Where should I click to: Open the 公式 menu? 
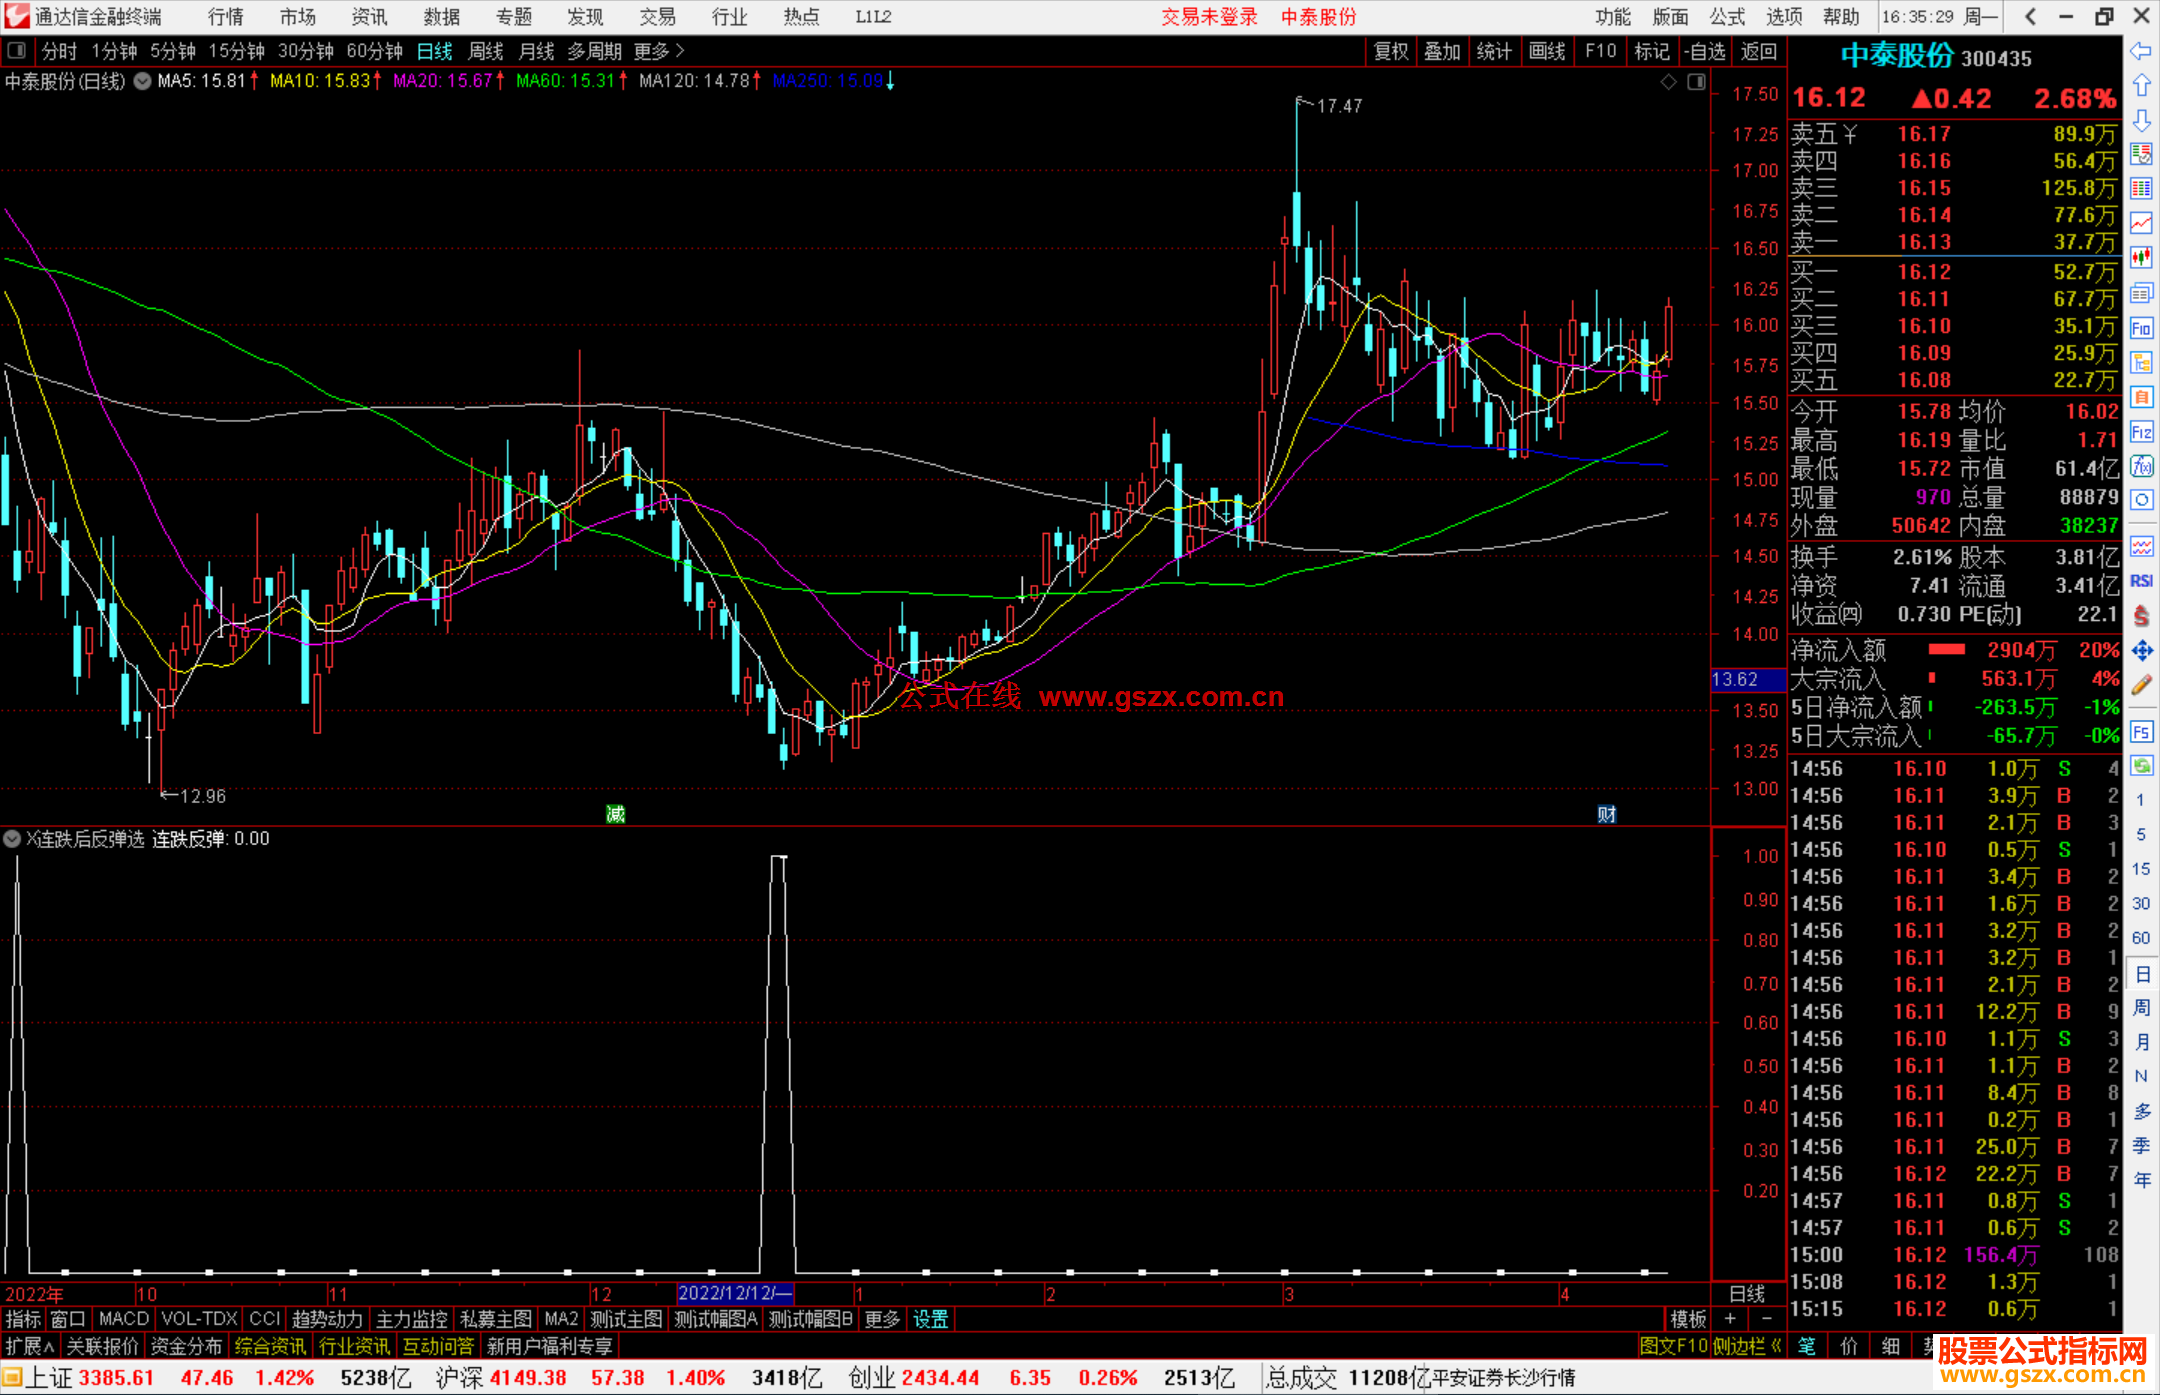[x=1727, y=17]
